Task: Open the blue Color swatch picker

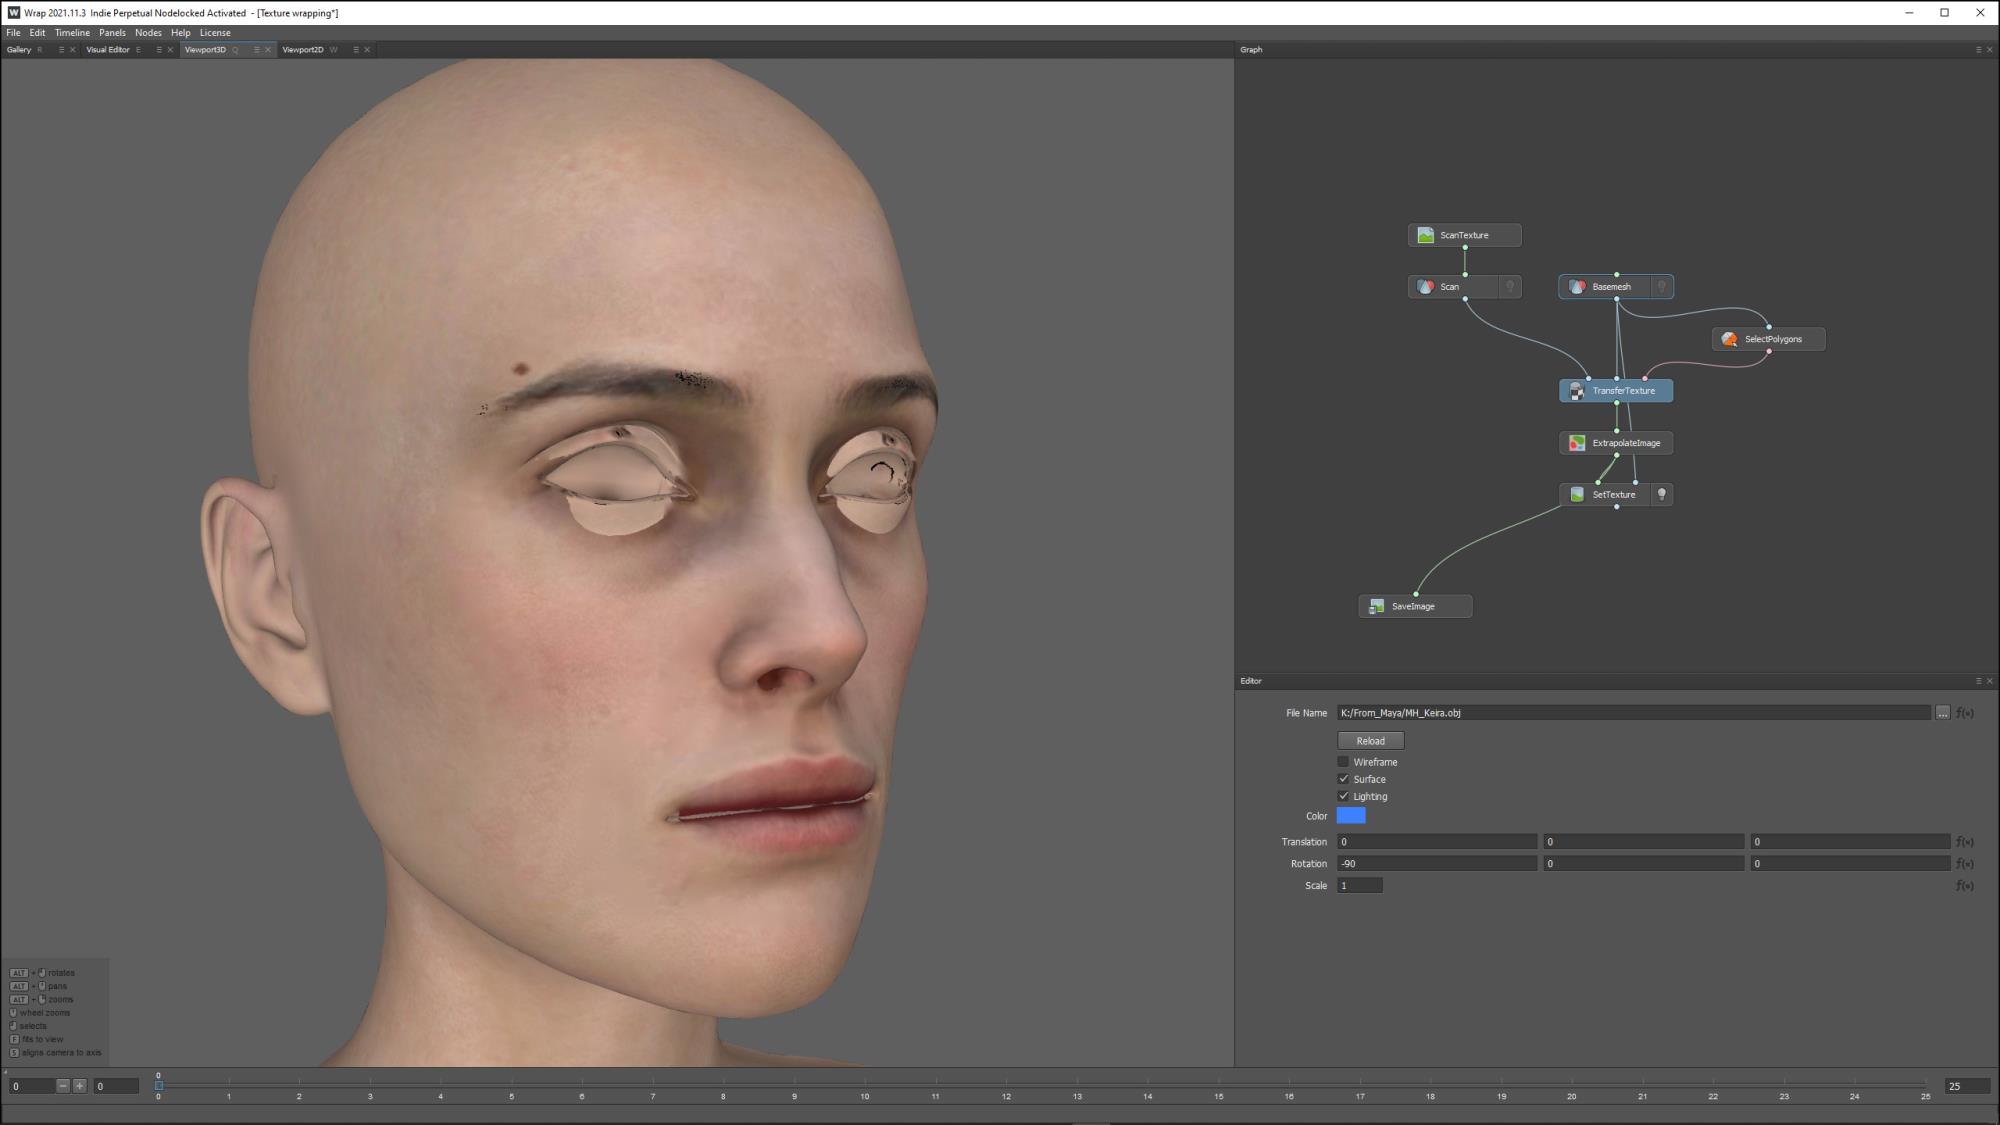Action: pos(1351,816)
